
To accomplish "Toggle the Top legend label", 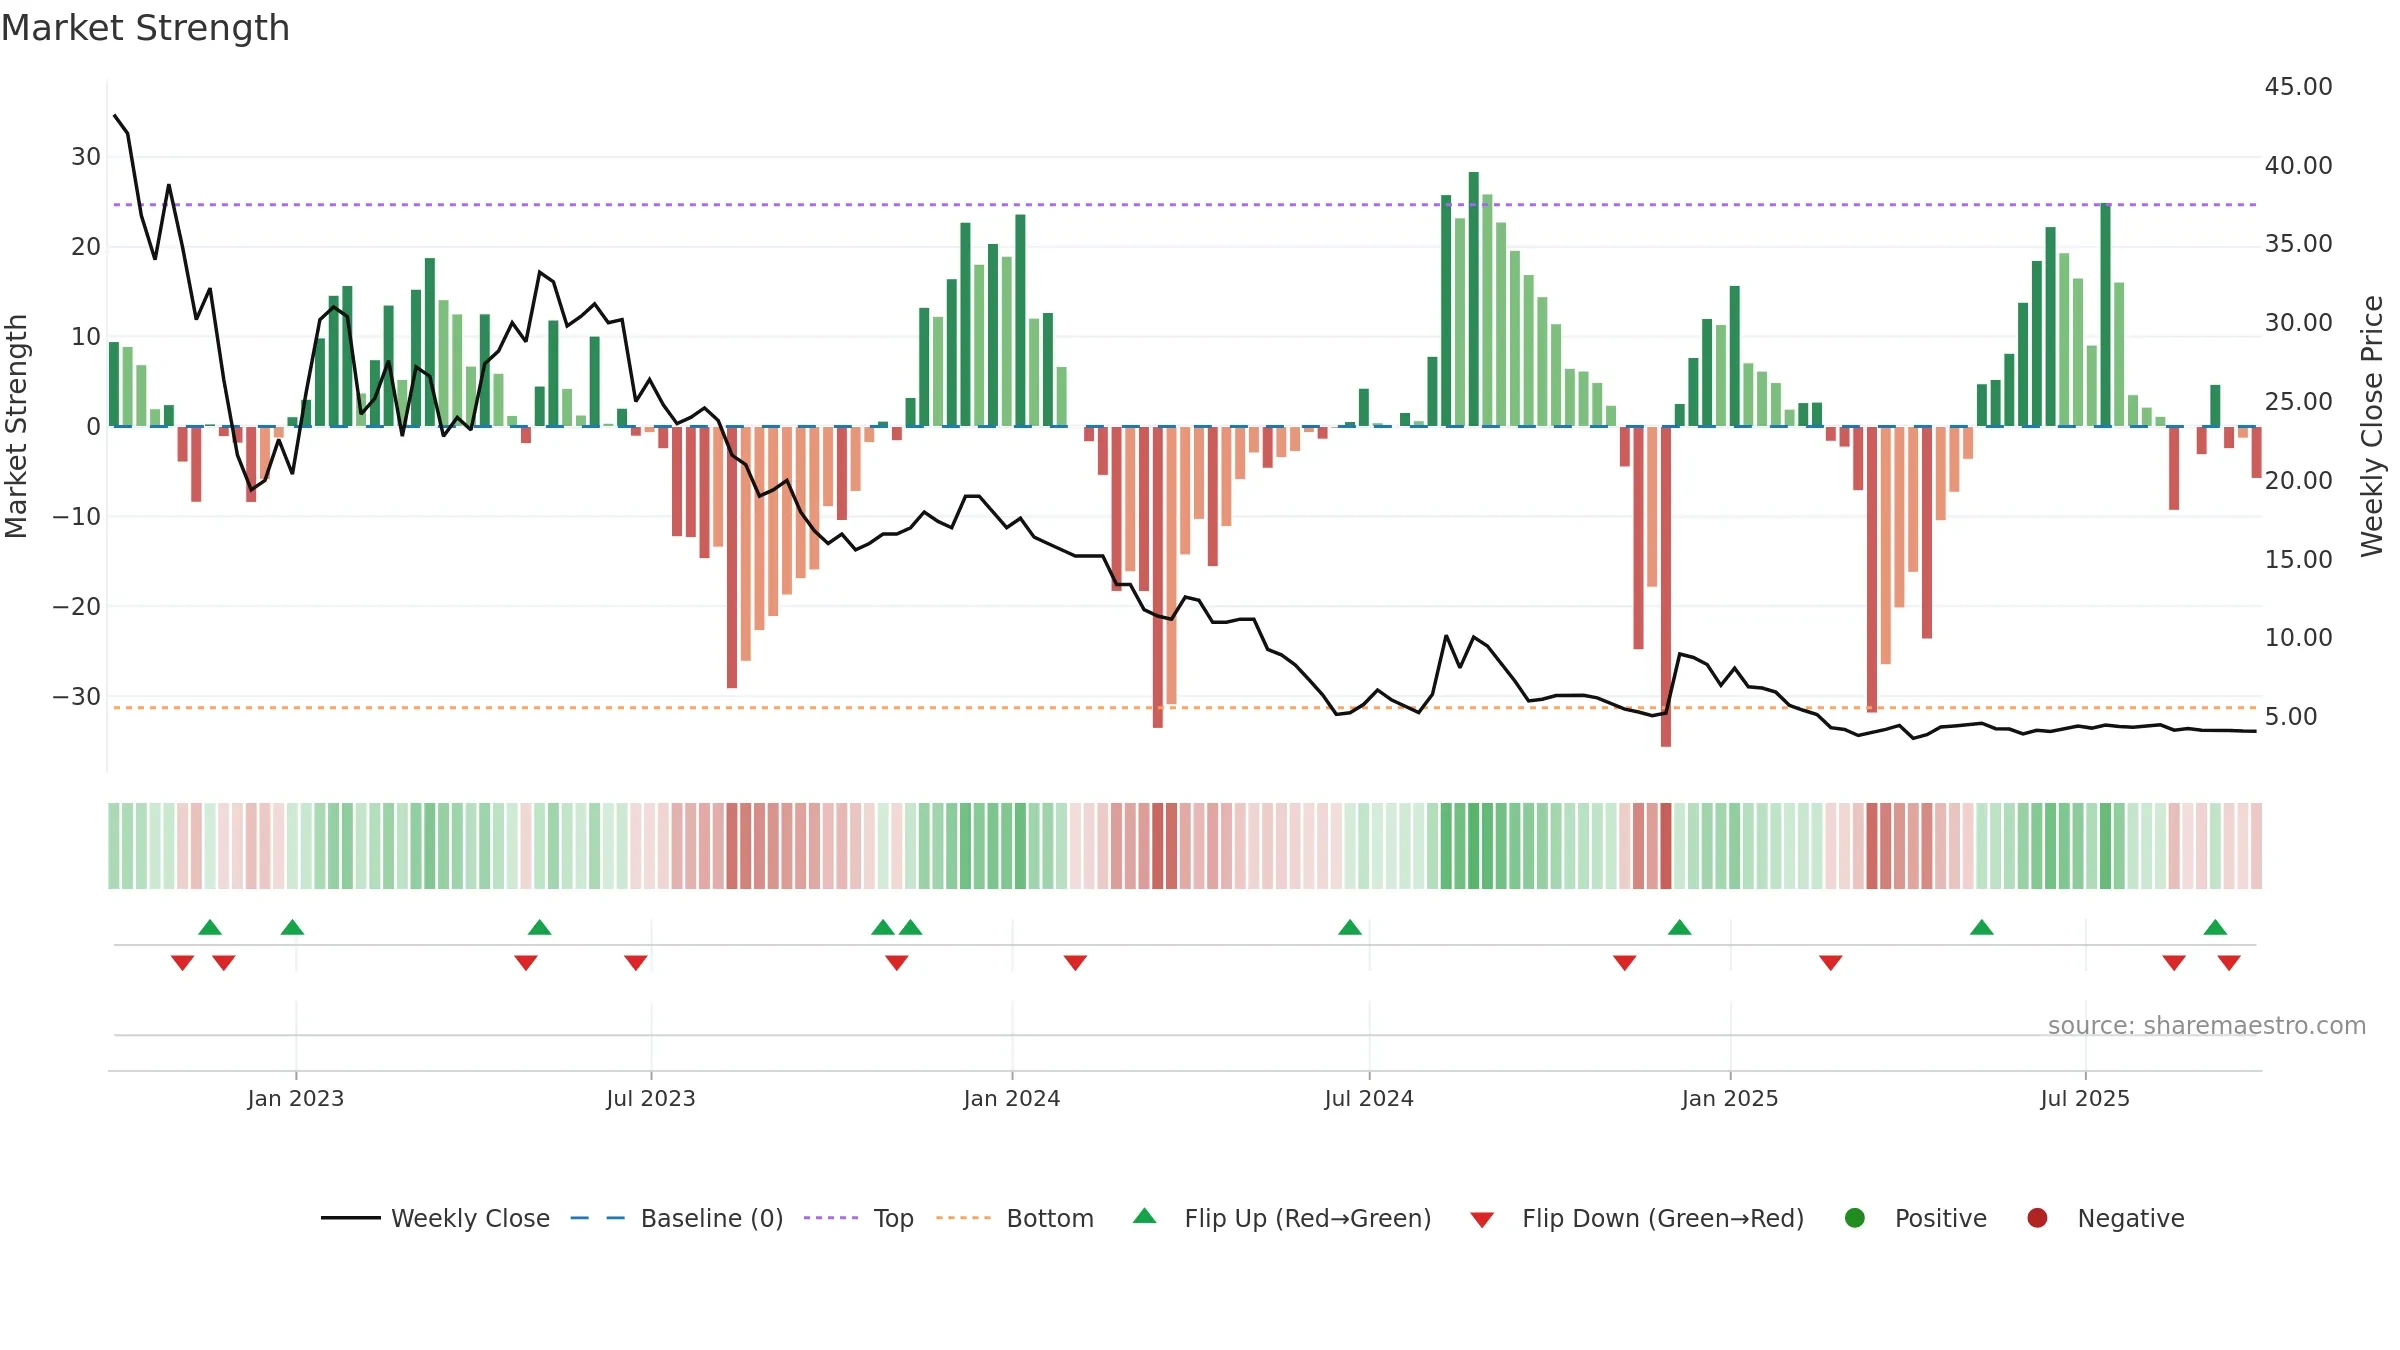I will pyautogui.click(x=893, y=1218).
